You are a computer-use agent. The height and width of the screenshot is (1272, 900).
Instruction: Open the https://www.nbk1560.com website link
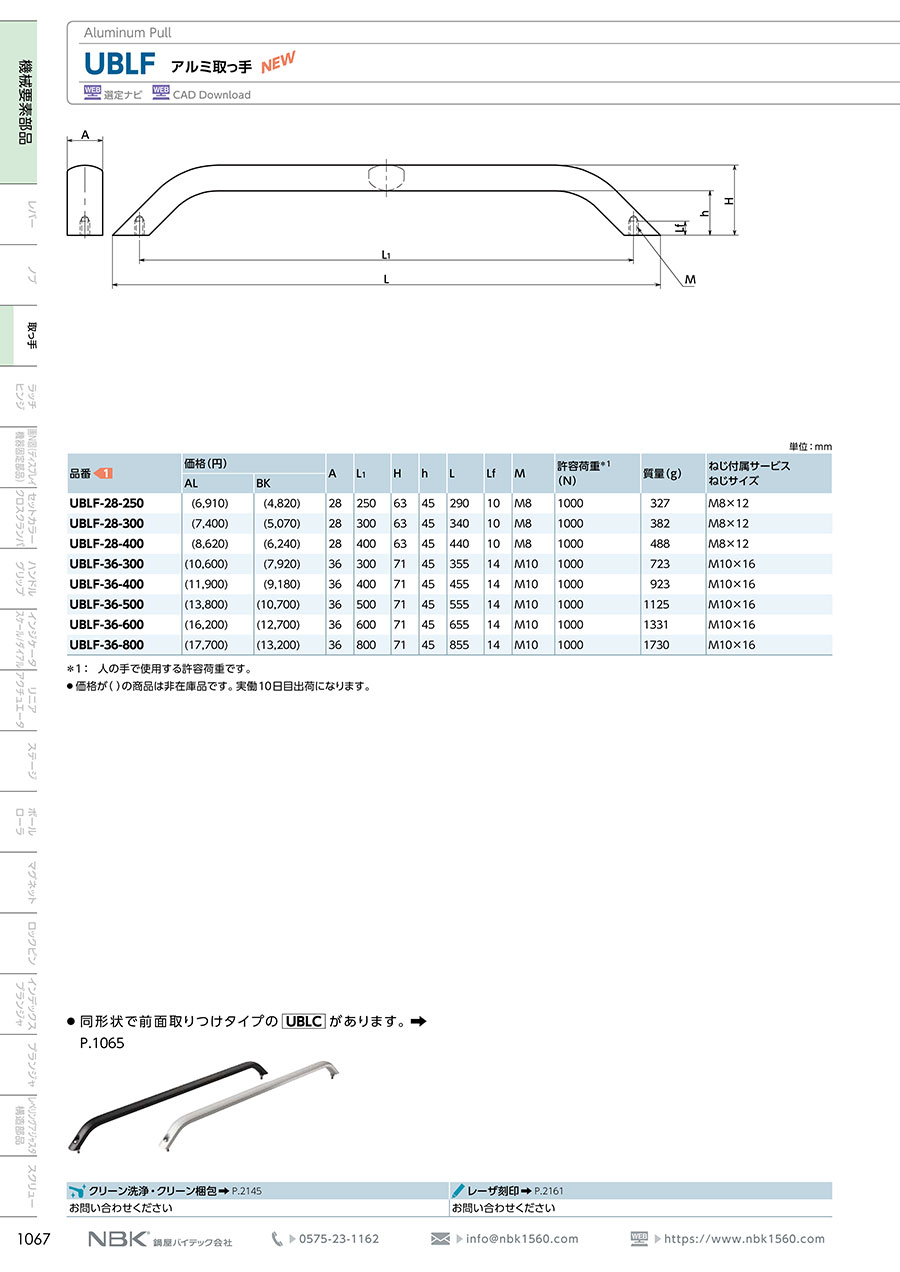[x=745, y=1239]
